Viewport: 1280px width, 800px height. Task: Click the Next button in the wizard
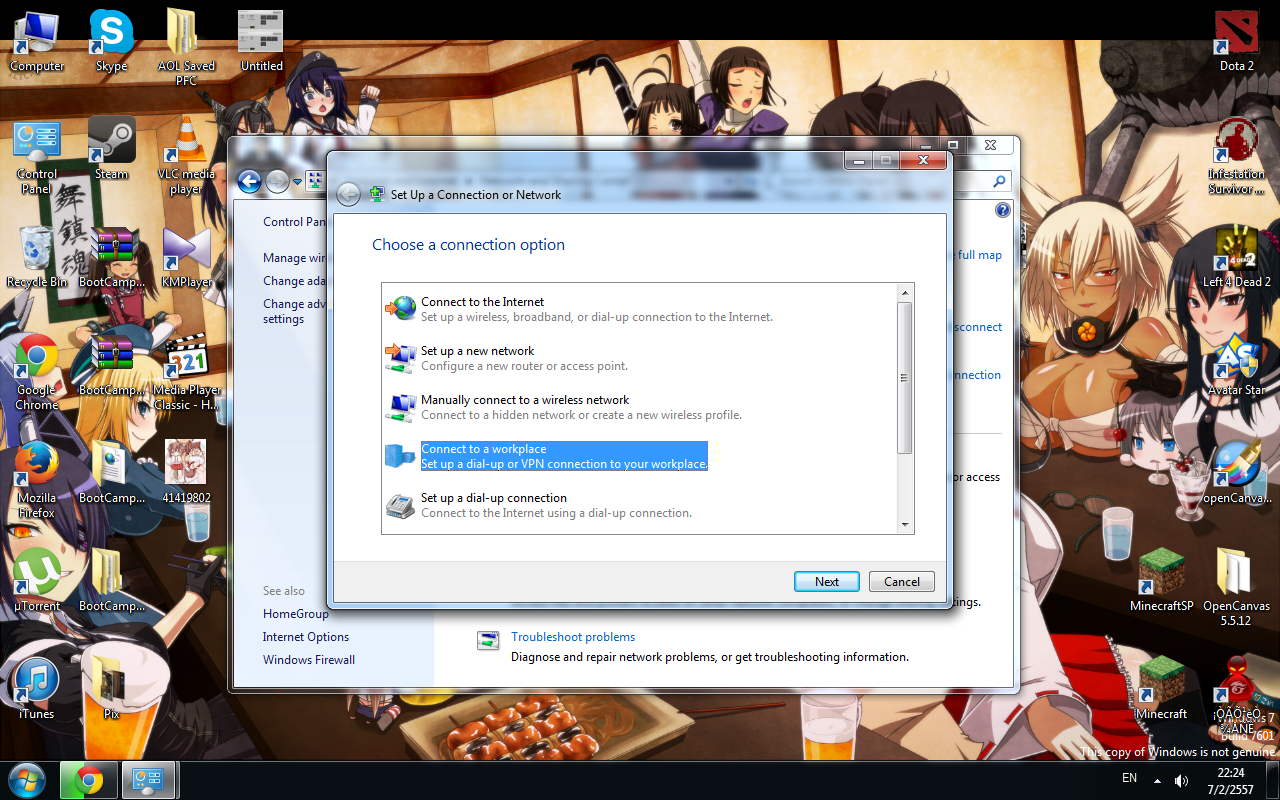tap(826, 581)
